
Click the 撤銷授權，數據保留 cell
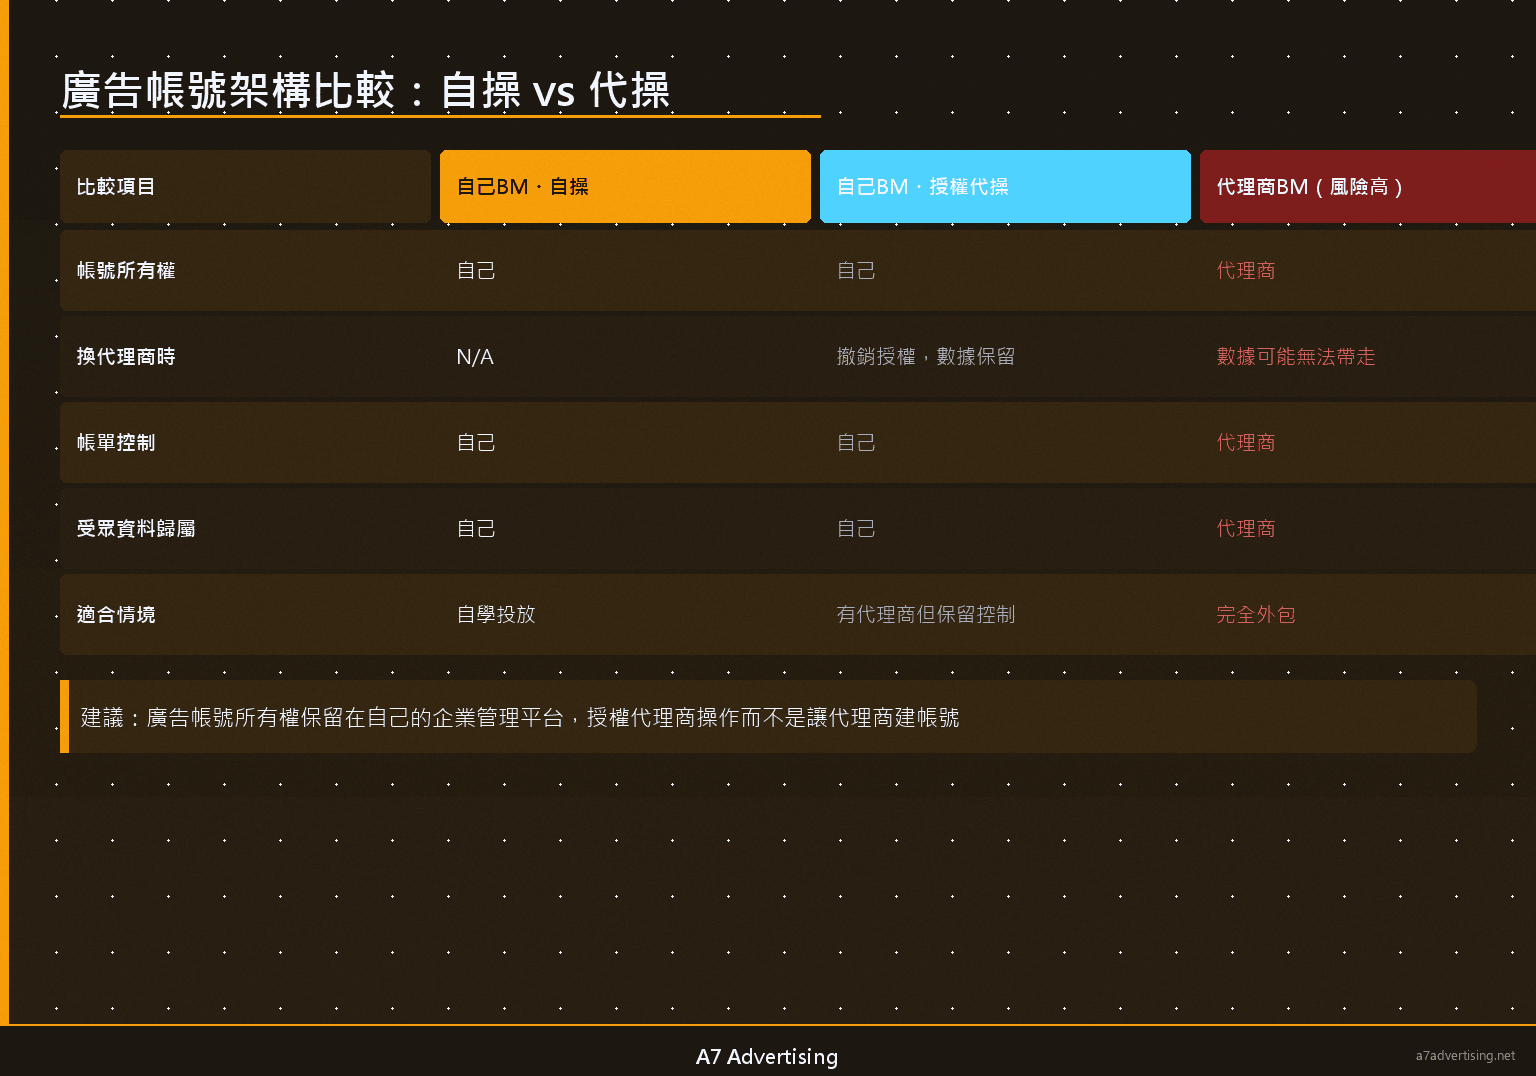pyautogui.click(x=926, y=357)
